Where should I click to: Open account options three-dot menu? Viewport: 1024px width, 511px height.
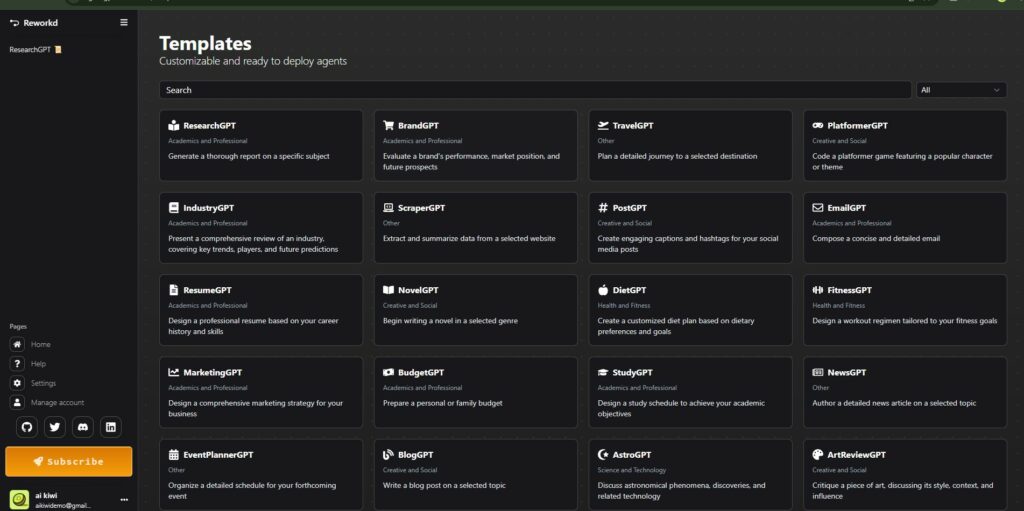point(124,500)
